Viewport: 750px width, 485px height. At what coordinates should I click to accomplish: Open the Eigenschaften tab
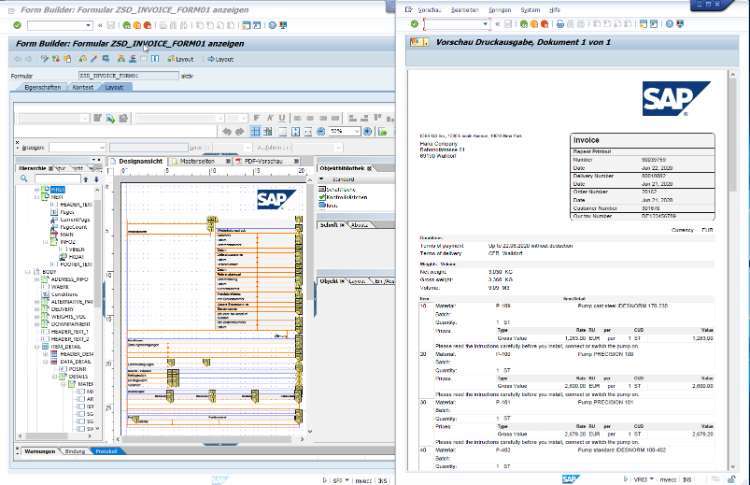tap(43, 88)
